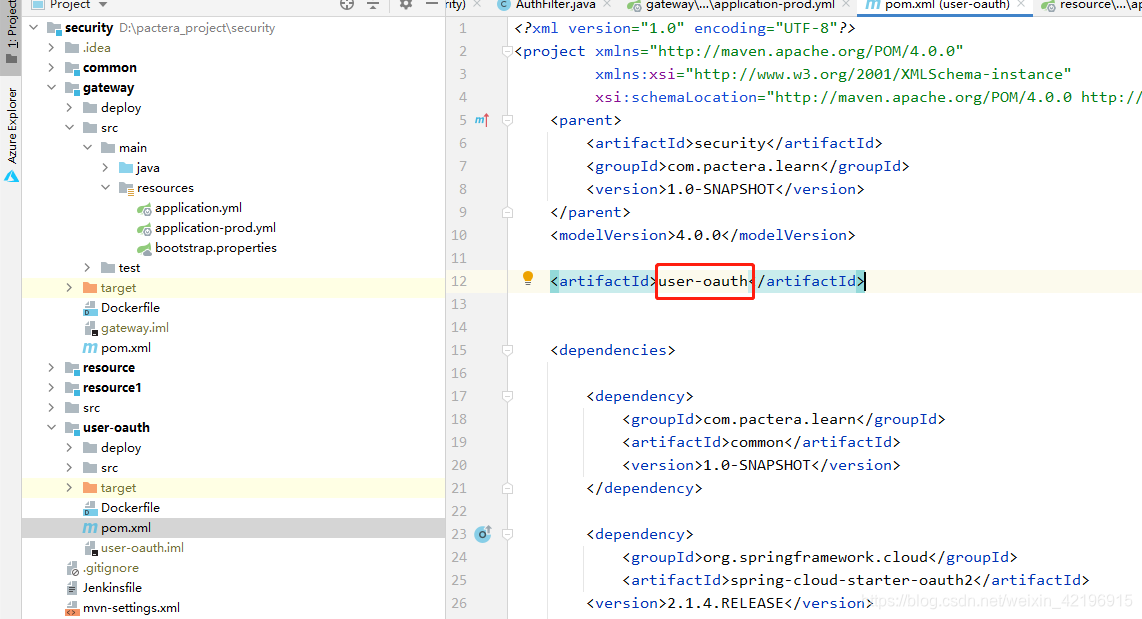Click the Java class icon on AuthFilter.java tab

pos(503,5)
